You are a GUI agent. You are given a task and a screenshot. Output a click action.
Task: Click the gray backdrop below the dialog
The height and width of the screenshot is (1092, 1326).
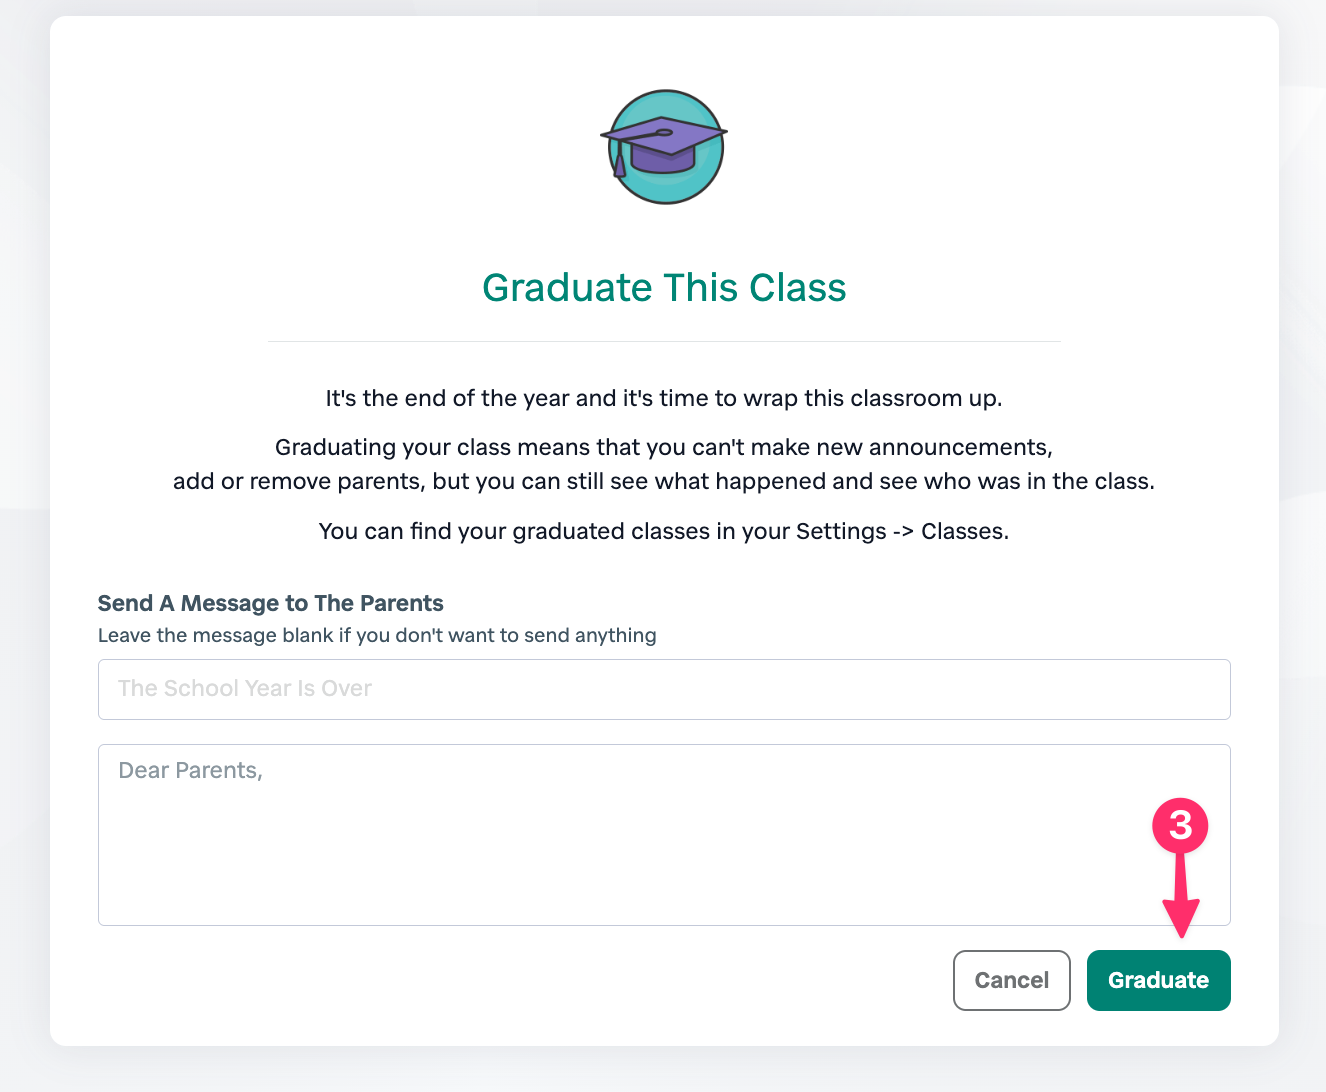click(x=664, y=1070)
